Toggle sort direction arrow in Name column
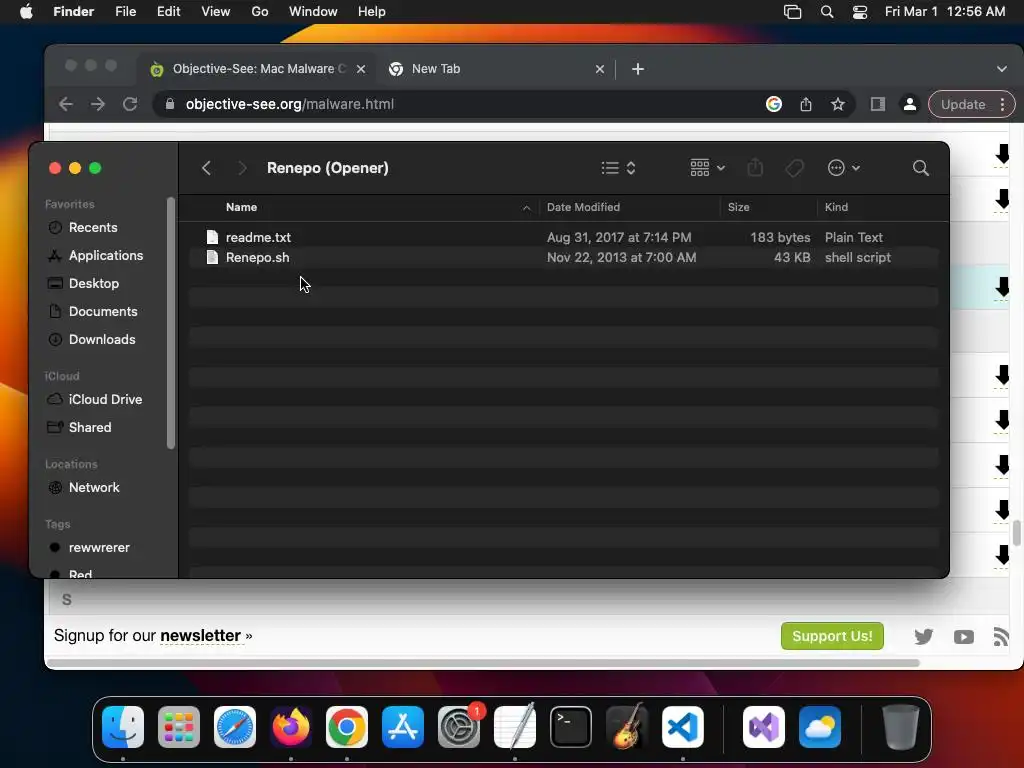The width and height of the screenshot is (1024, 768). point(526,208)
